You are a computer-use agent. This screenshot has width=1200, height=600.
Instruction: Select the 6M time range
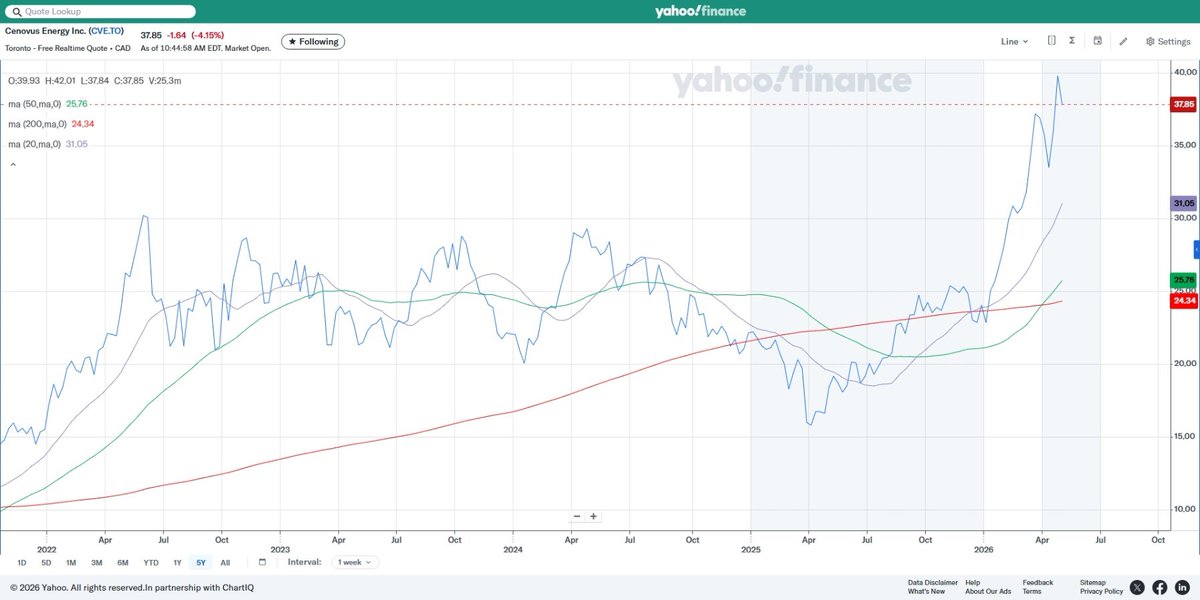[x=122, y=562]
